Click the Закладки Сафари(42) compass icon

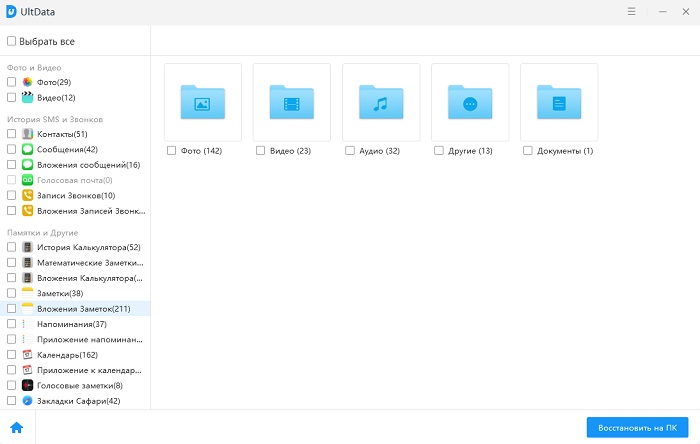tap(28, 401)
